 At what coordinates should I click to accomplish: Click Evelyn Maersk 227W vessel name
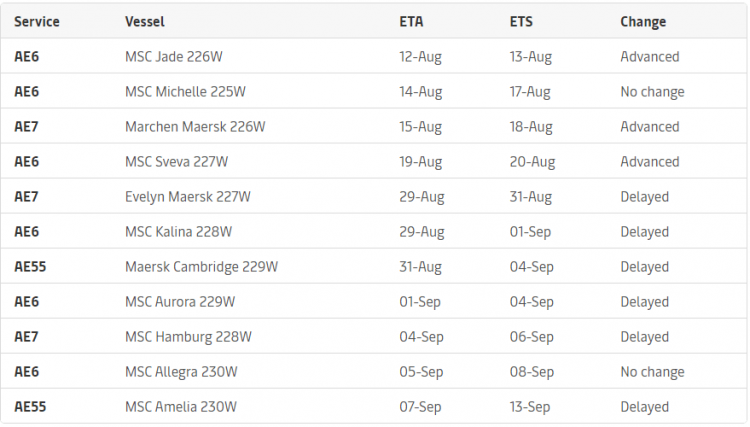pyautogui.click(x=188, y=197)
